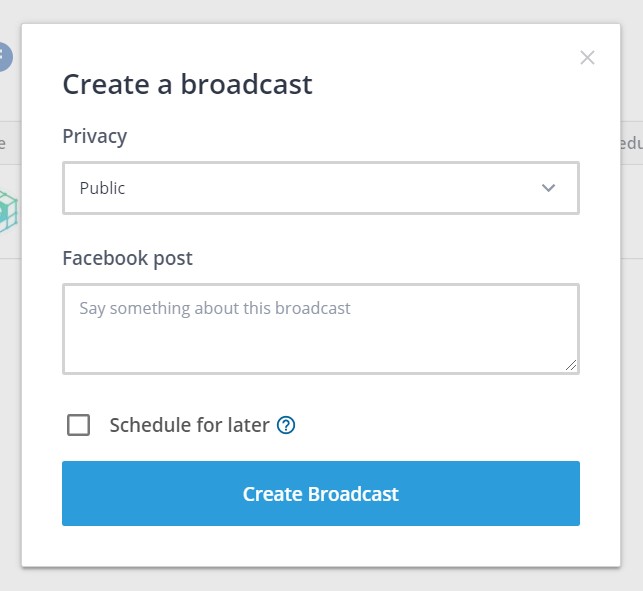The width and height of the screenshot is (643, 591).
Task: Select the 'Public' value text
Action: pyautogui.click(x=102, y=188)
